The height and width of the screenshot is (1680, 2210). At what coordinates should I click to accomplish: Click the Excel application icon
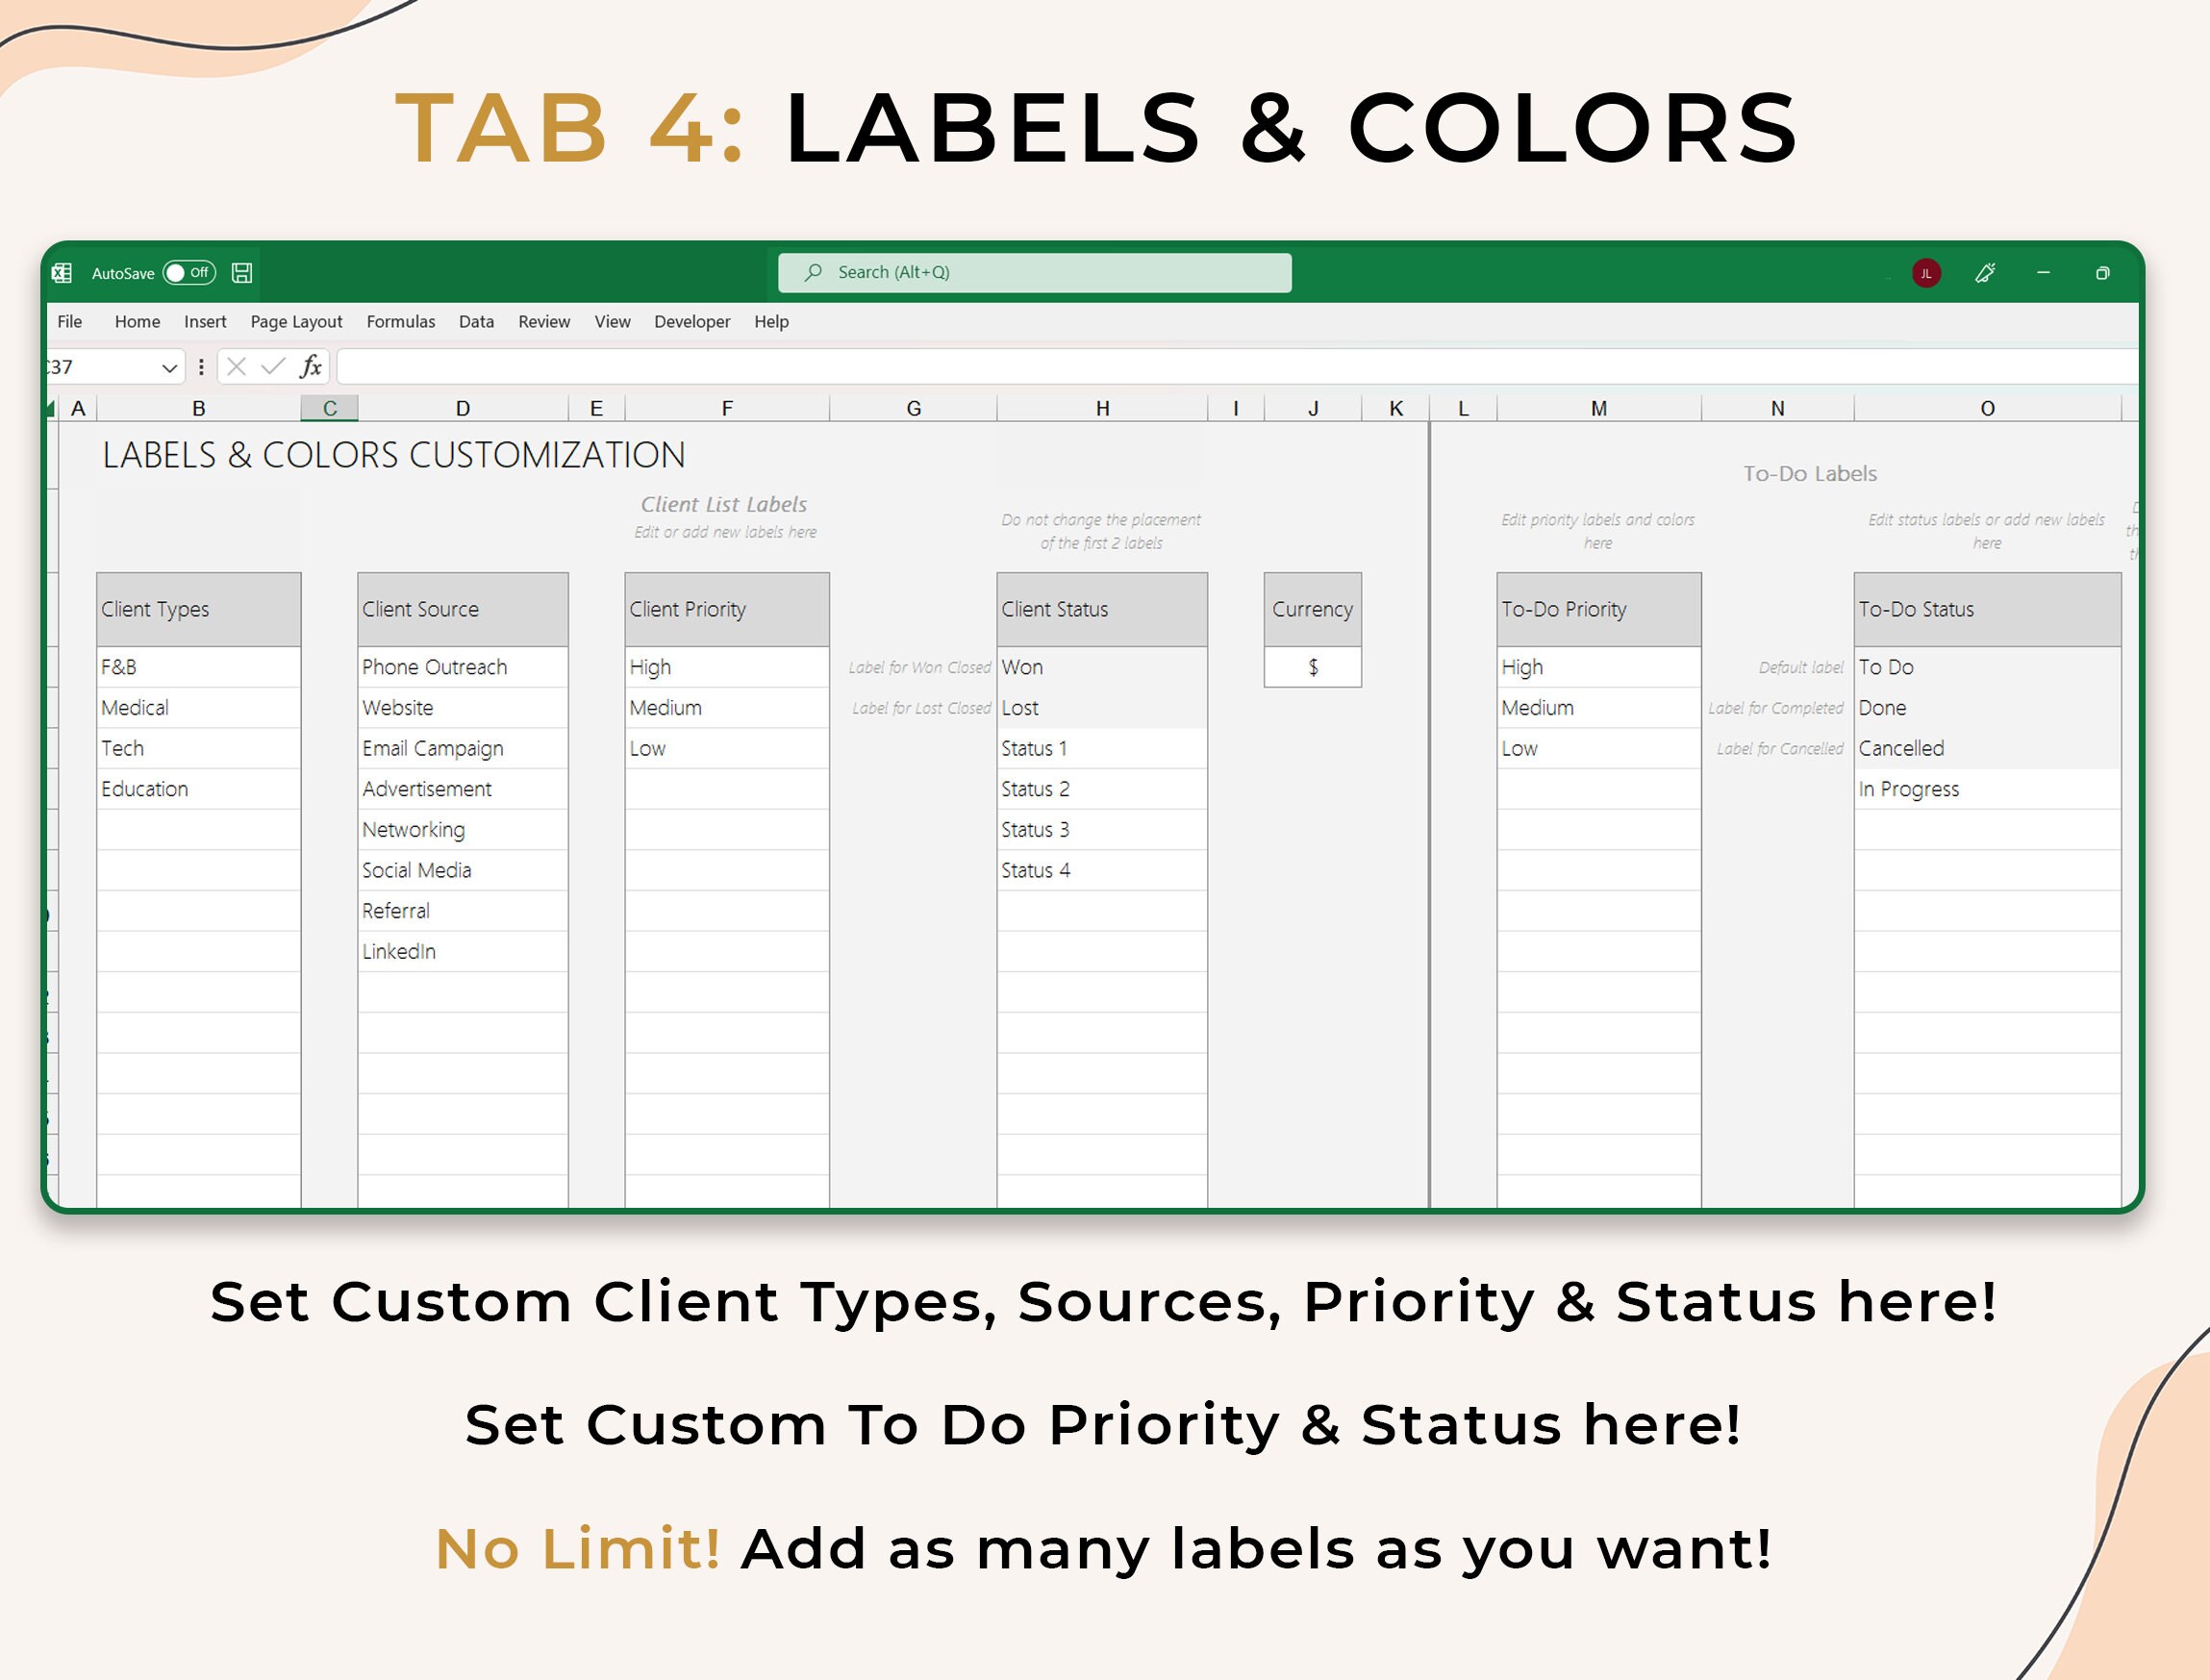(x=62, y=272)
